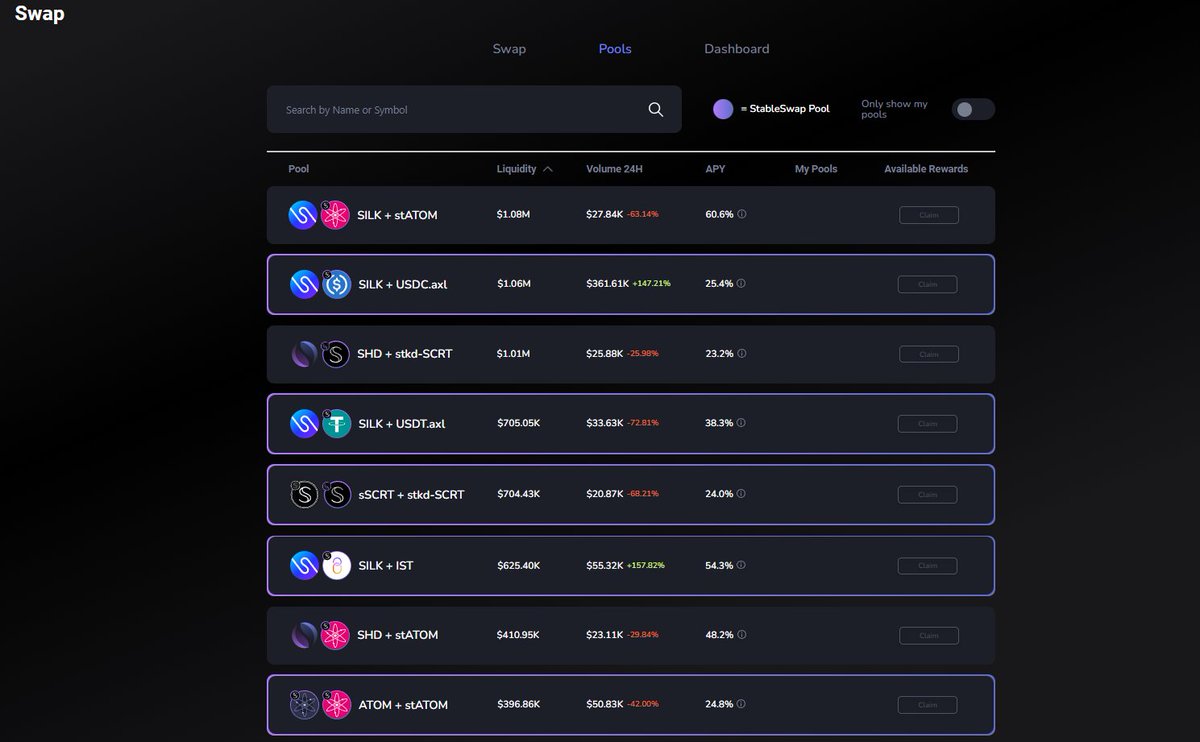The height and width of the screenshot is (742, 1200).
Task: Click the $705.05K liquidity value
Action: pos(519,423)
